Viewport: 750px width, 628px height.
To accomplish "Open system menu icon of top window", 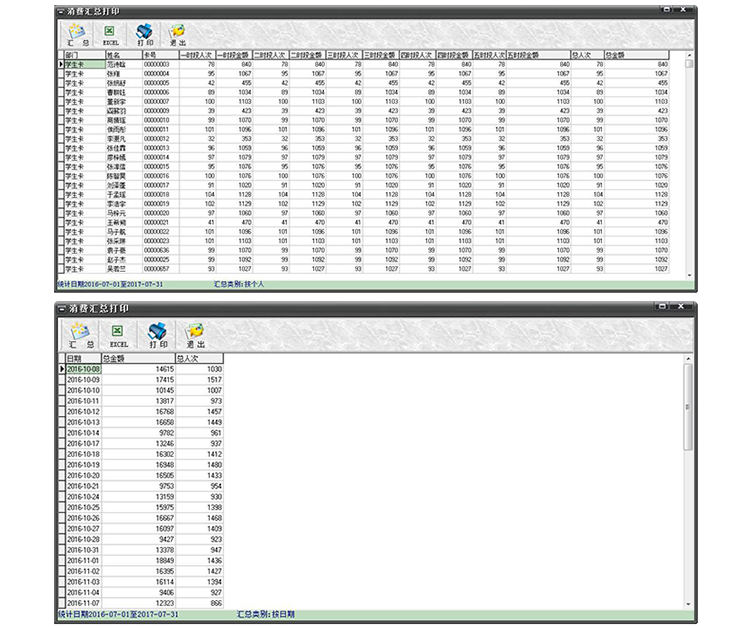I will click(61, 11).
